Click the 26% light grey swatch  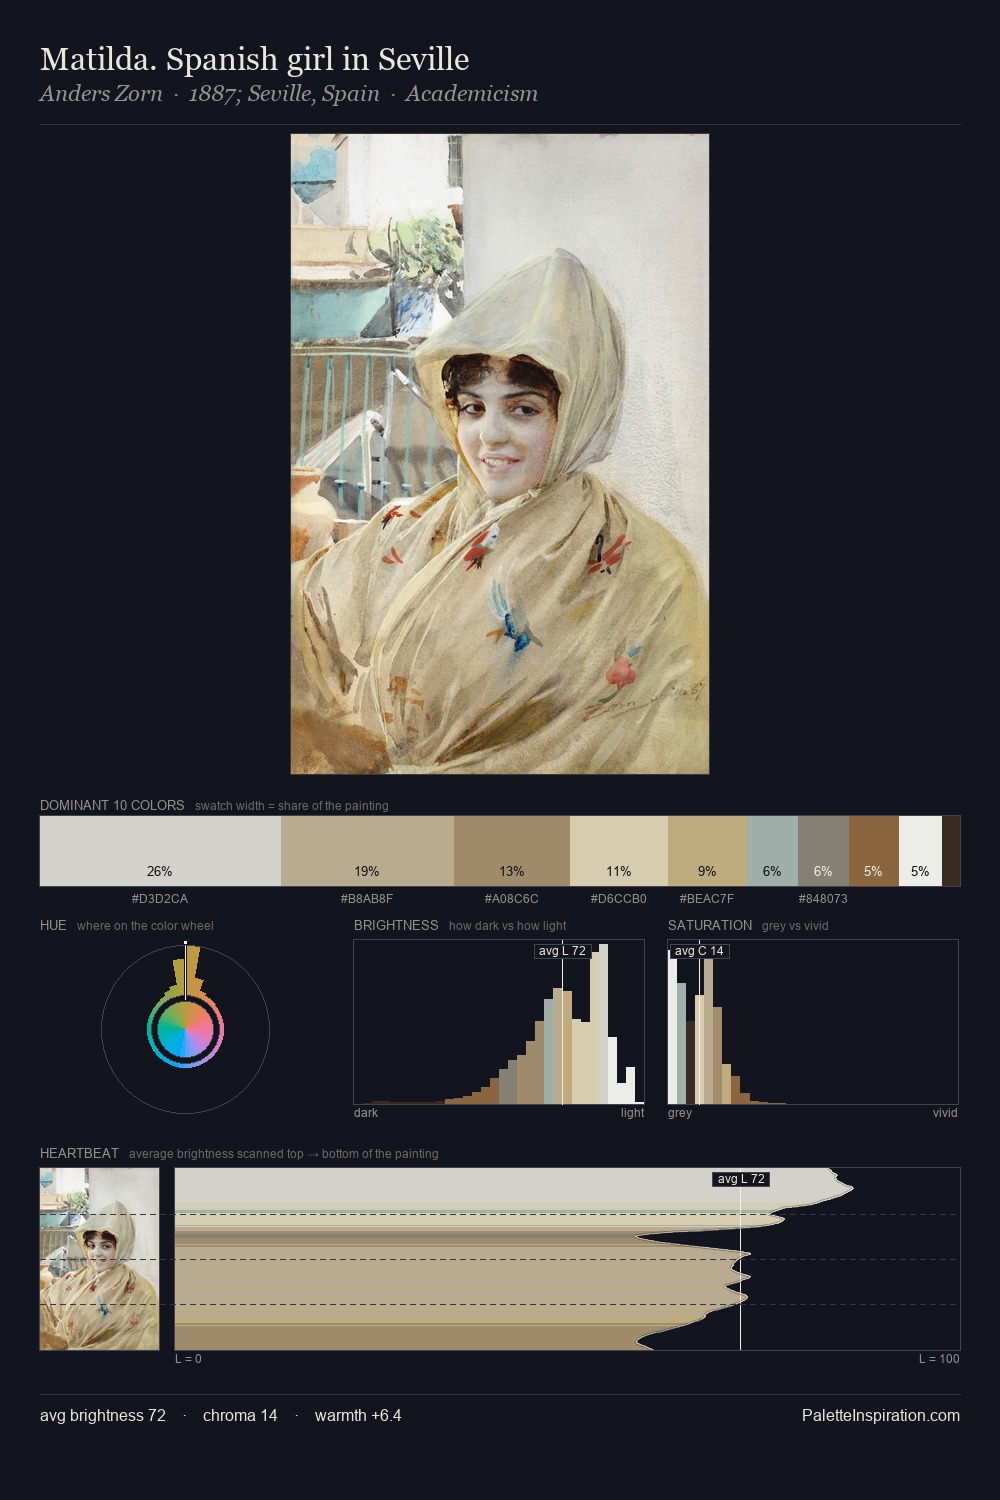pyautogui.click(x=160, y=851)
